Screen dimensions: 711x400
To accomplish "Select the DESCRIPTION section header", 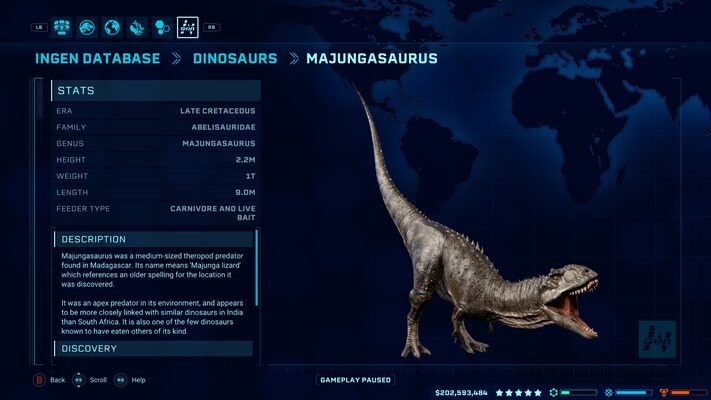I will (153, 239).
